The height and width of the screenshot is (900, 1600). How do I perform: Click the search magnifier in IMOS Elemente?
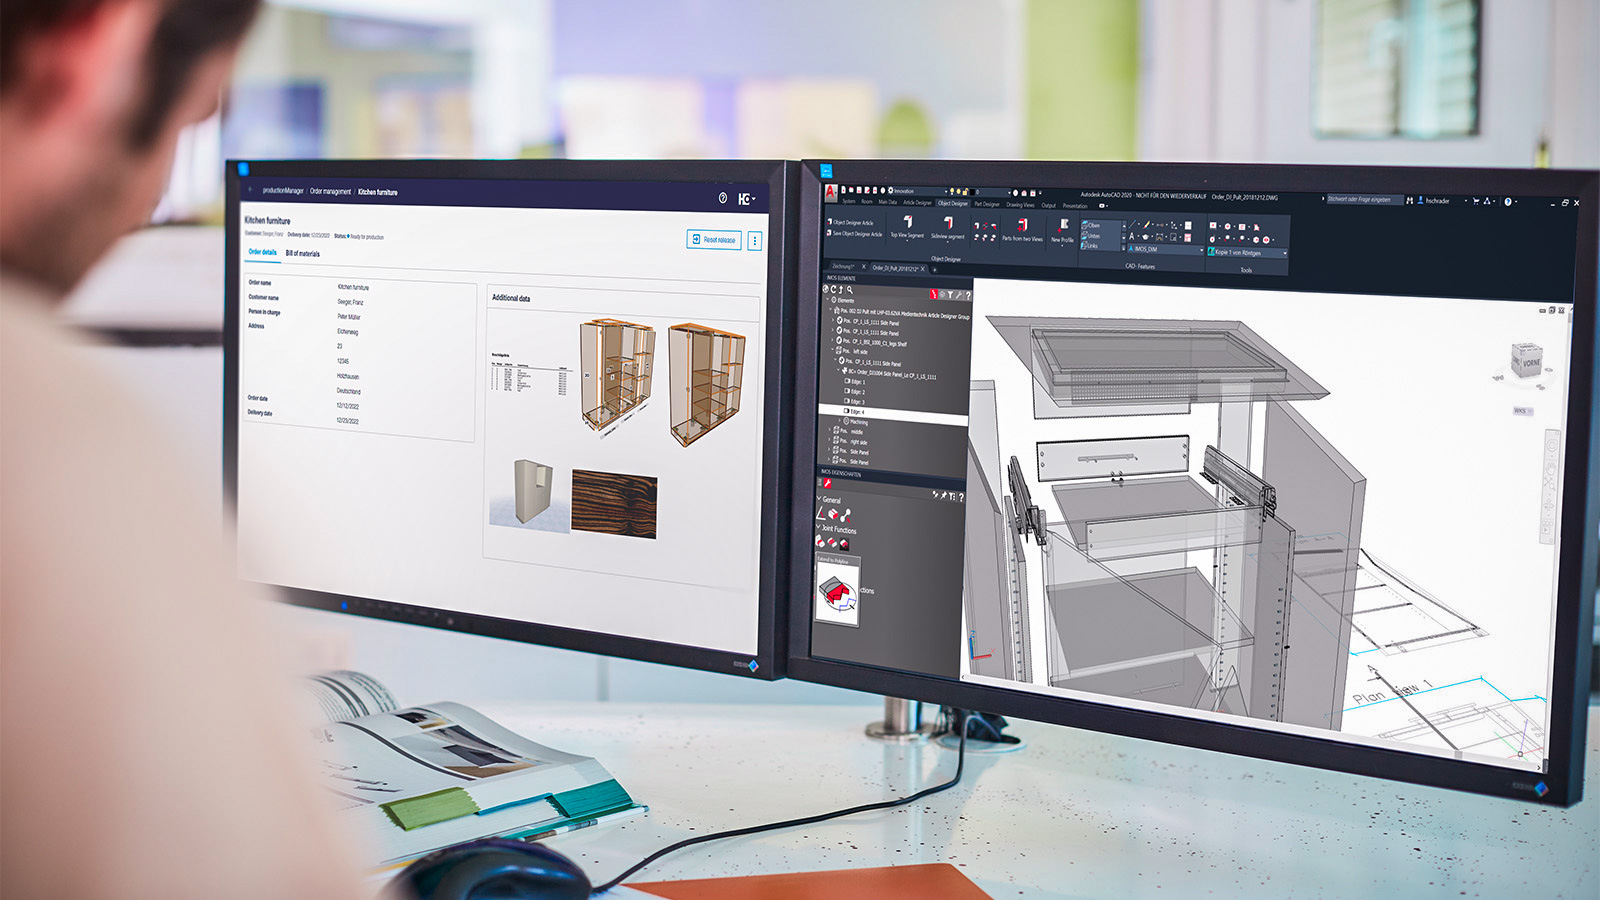click(x=850, y=289)
